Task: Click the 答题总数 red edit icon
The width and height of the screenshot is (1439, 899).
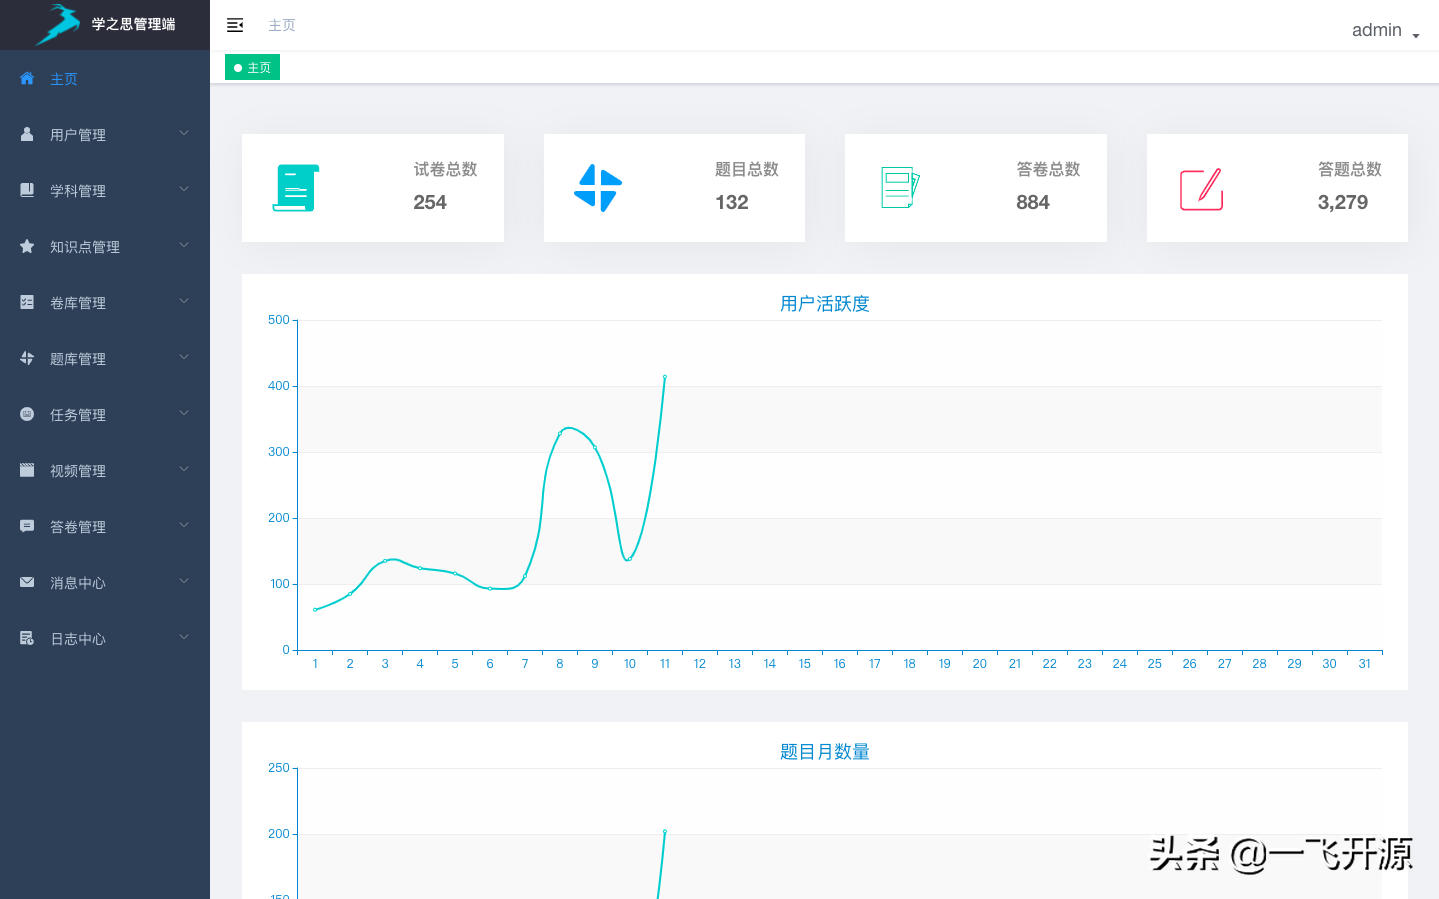Action: coord(1201,189)
